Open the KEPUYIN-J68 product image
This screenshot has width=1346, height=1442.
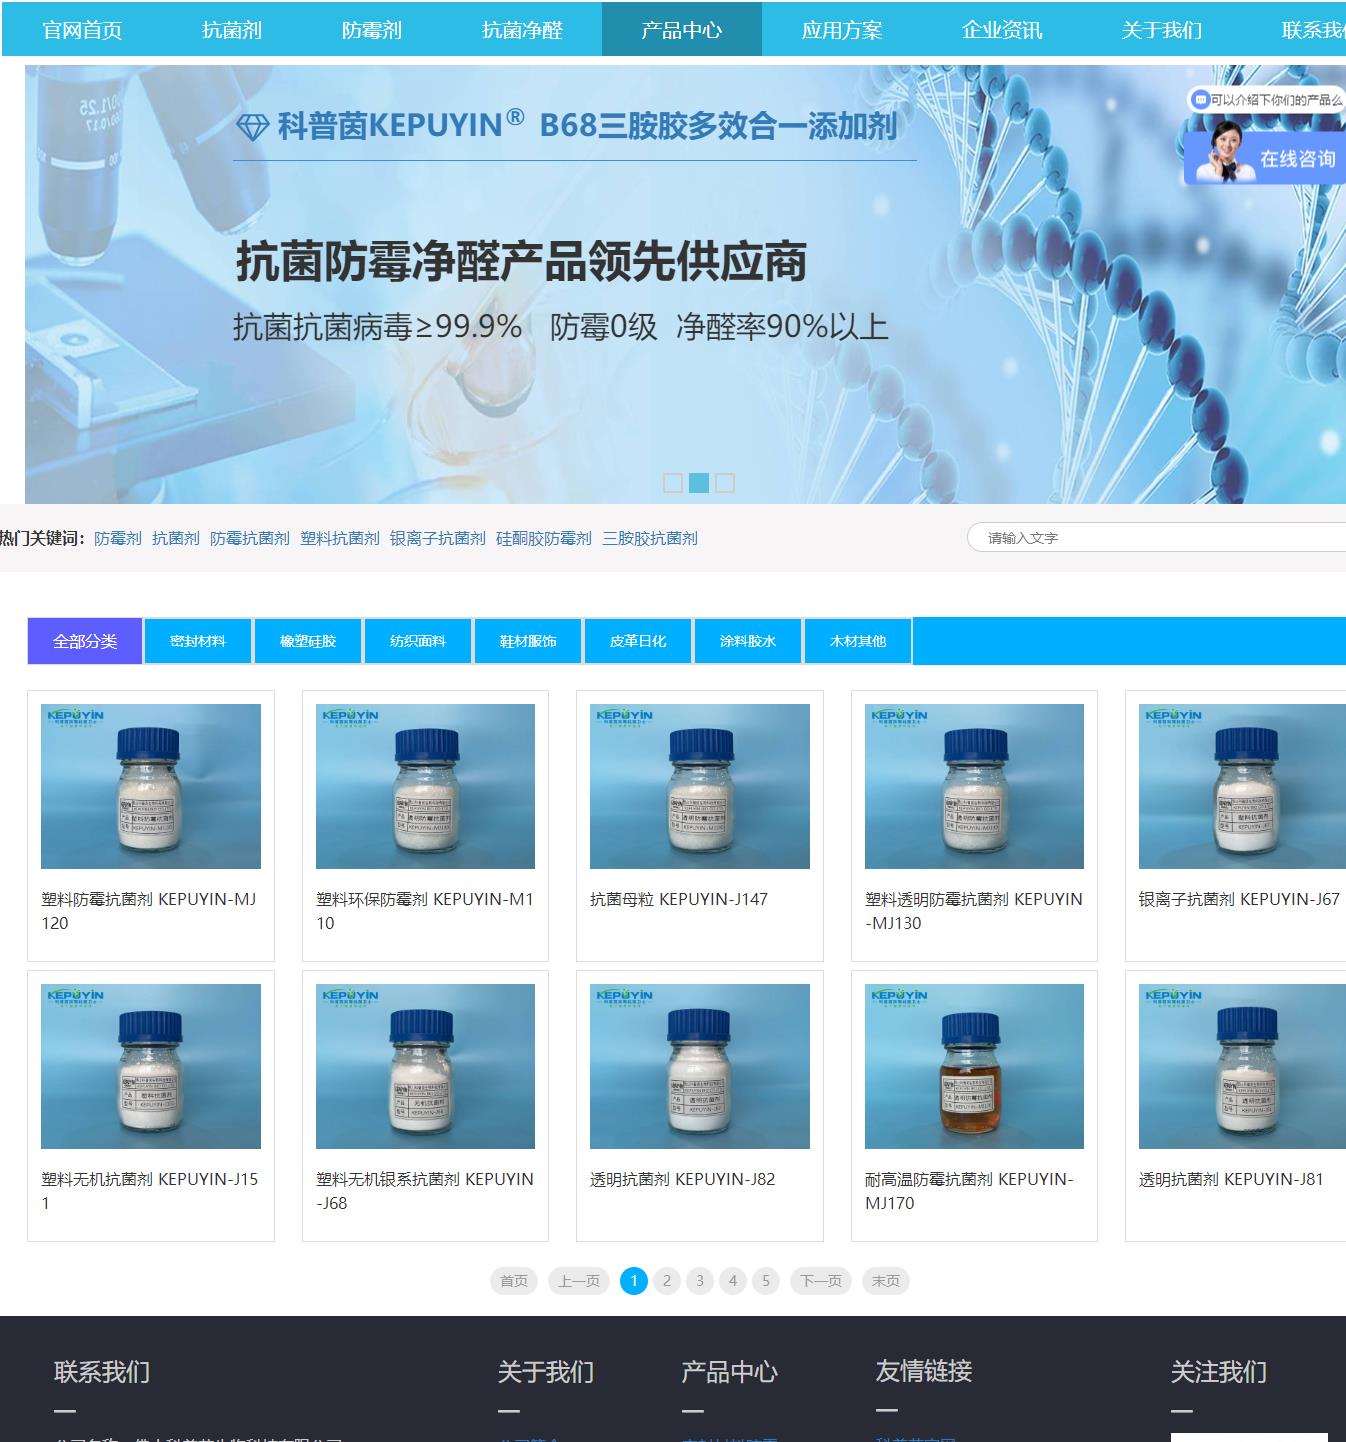425,1066
